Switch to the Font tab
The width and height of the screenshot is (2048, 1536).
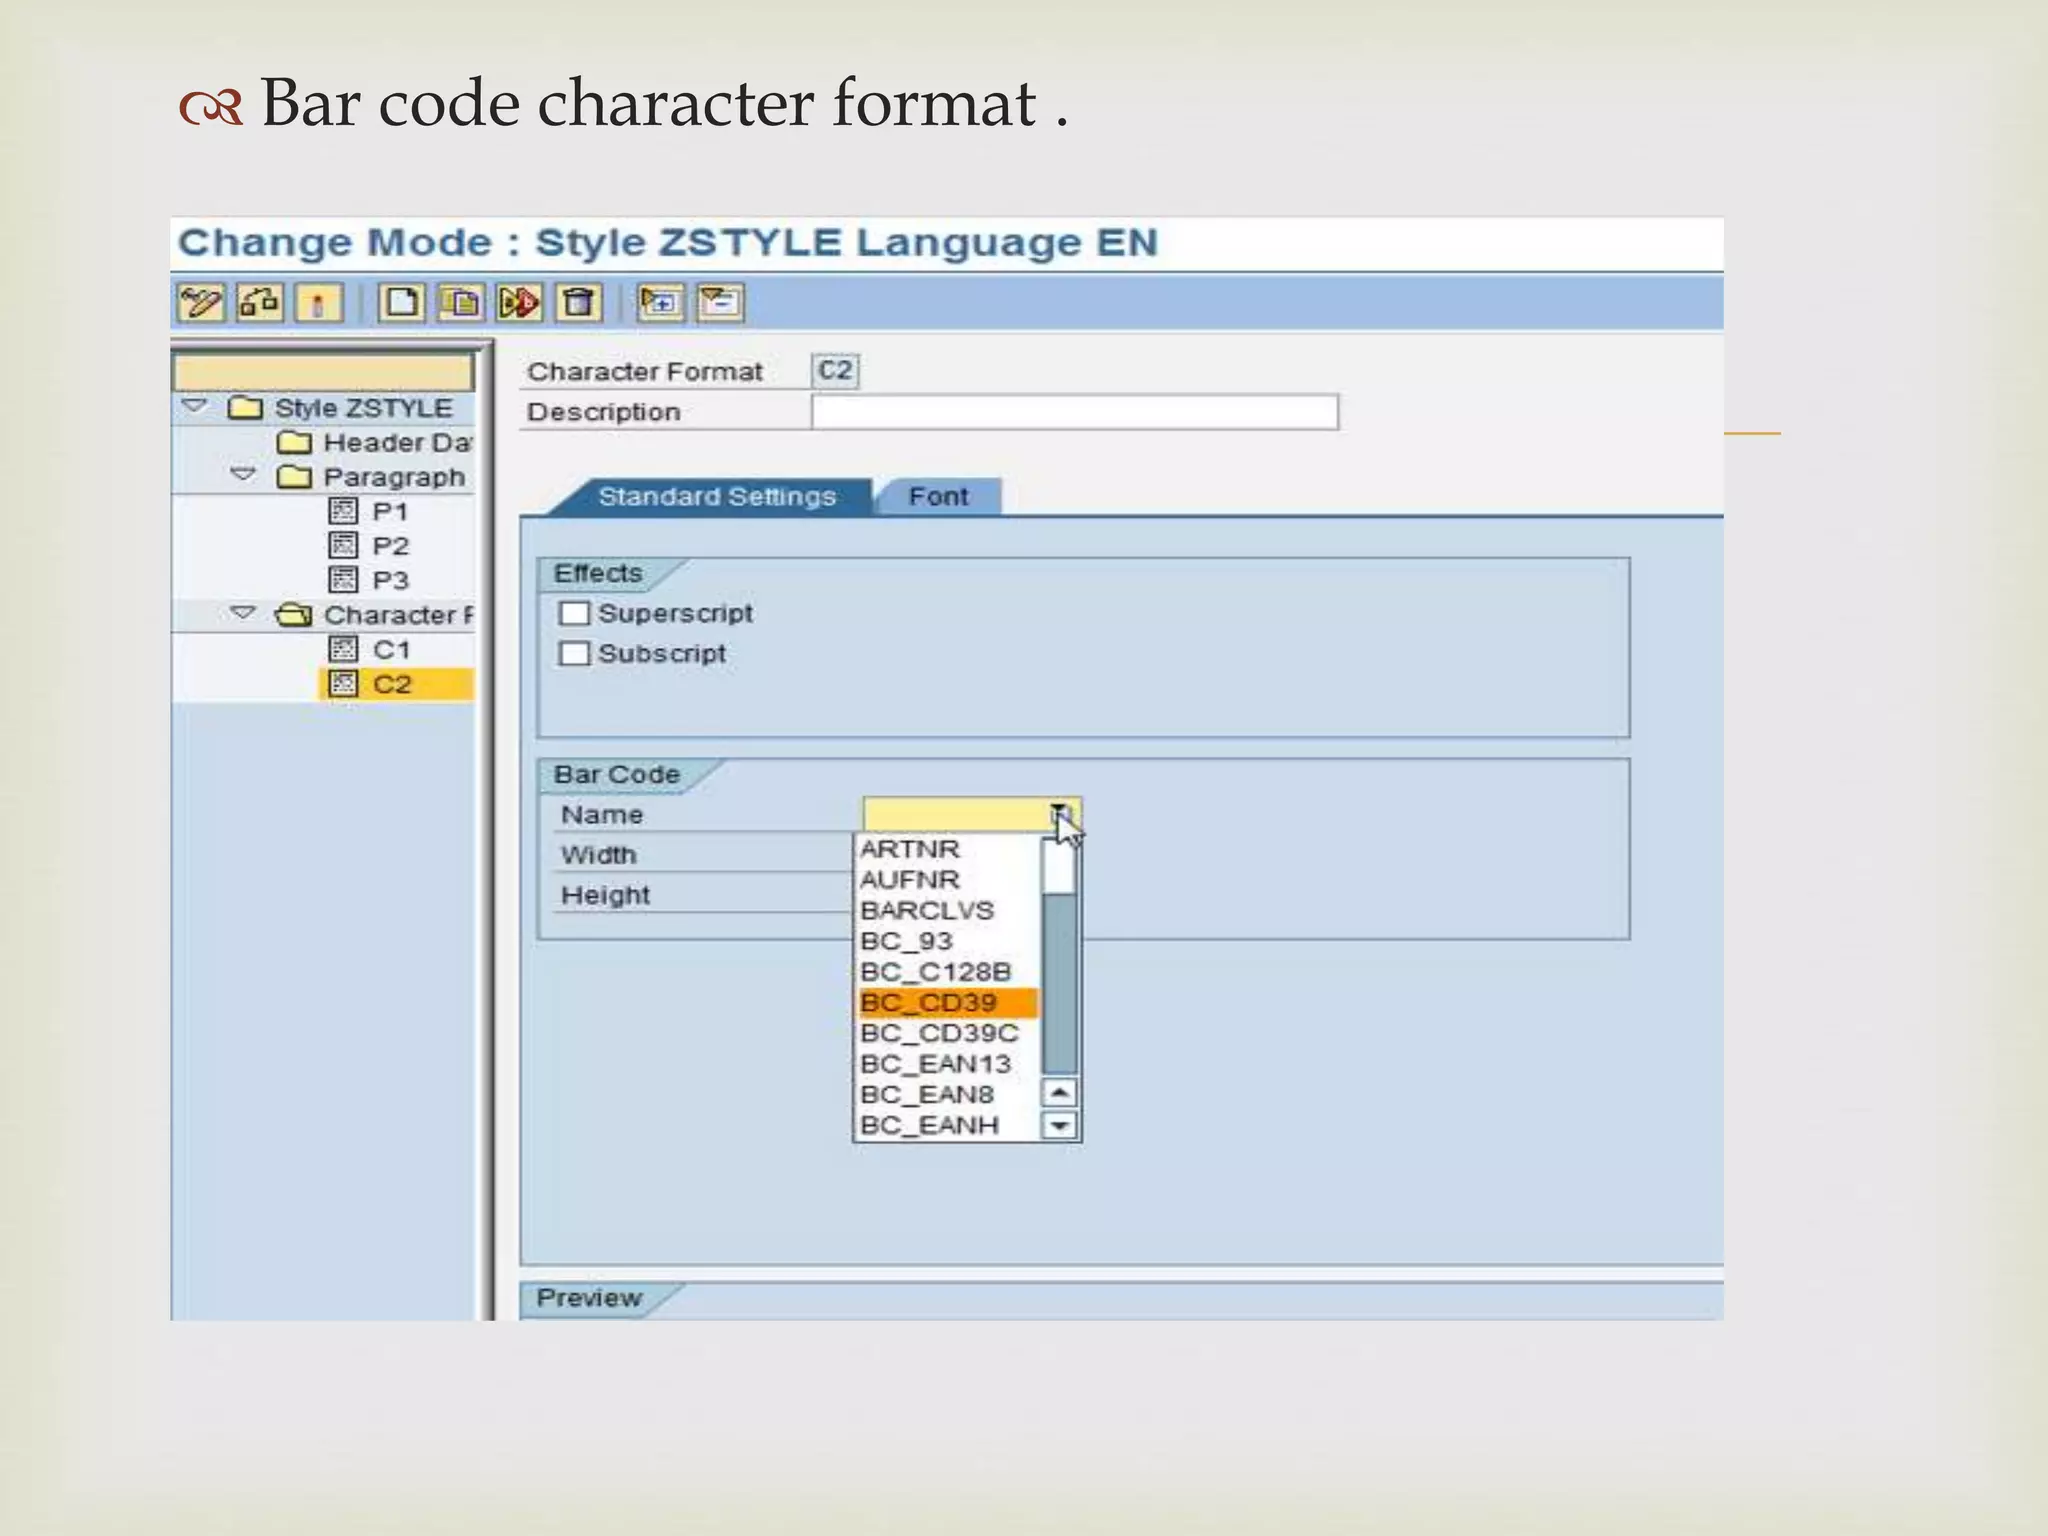click(x=938, y=497)
